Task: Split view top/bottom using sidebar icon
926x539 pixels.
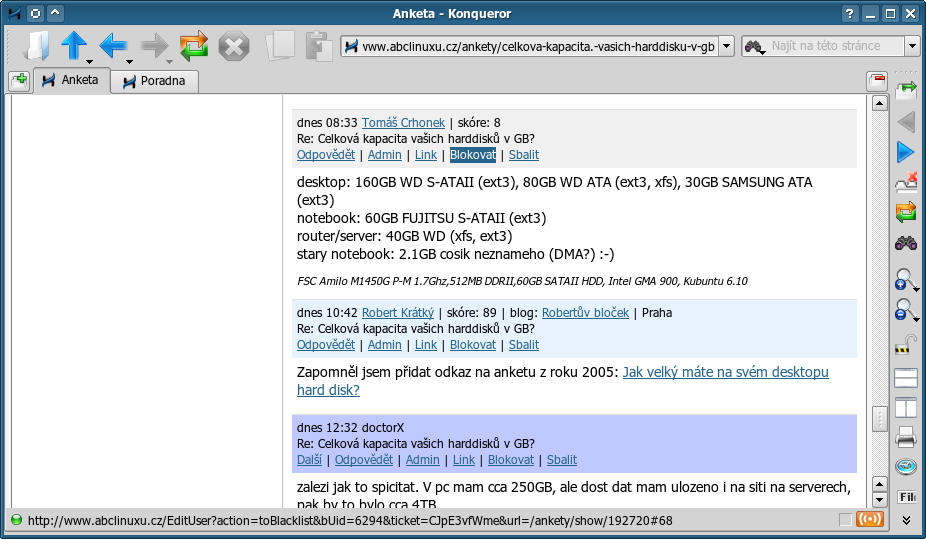Action: coord(906,378)
